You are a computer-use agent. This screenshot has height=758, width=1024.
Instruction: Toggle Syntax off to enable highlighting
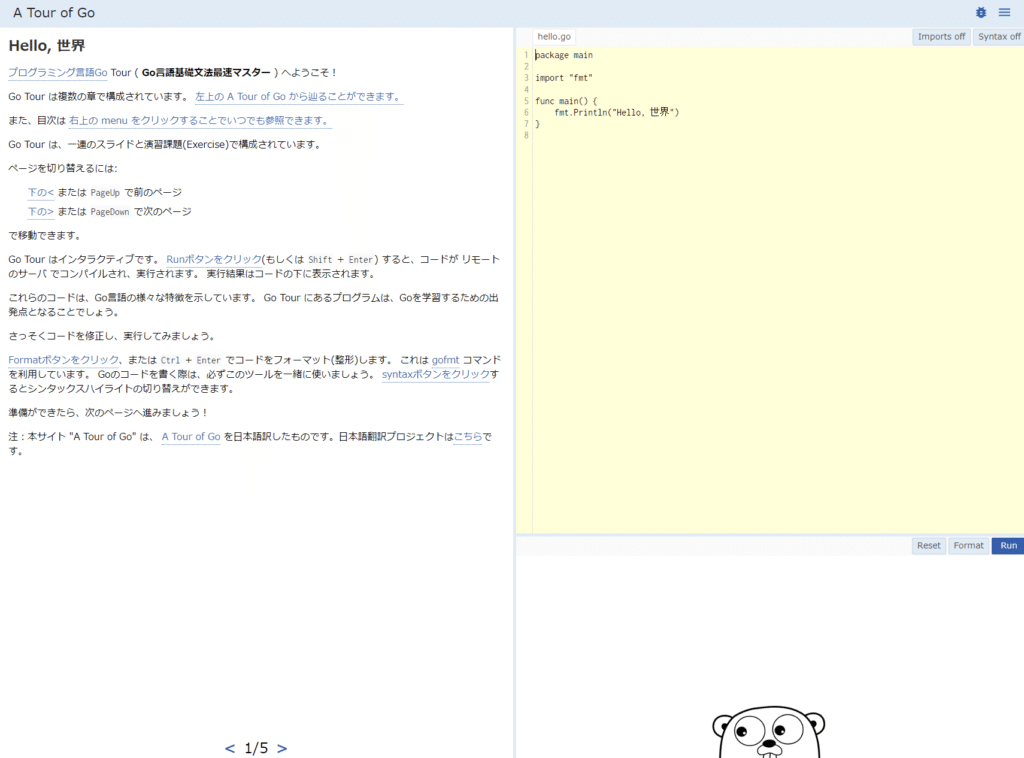[999, 35]
